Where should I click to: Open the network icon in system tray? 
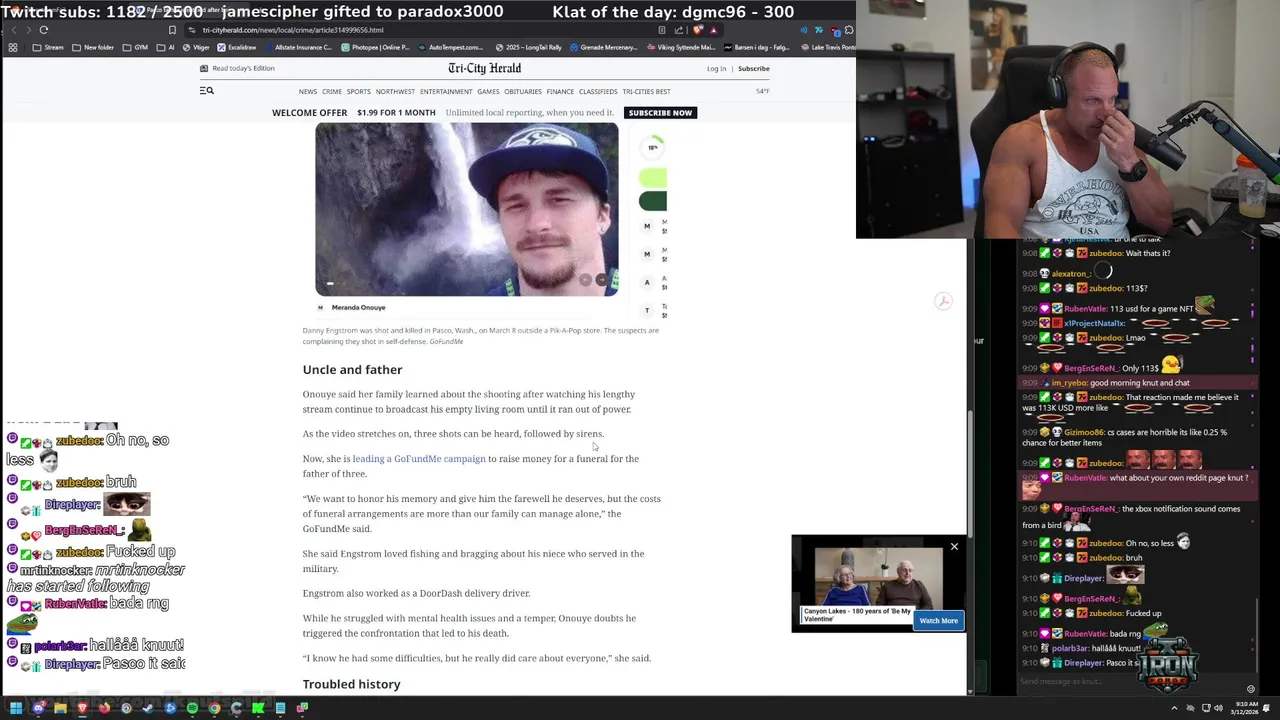click(1206, 708)
